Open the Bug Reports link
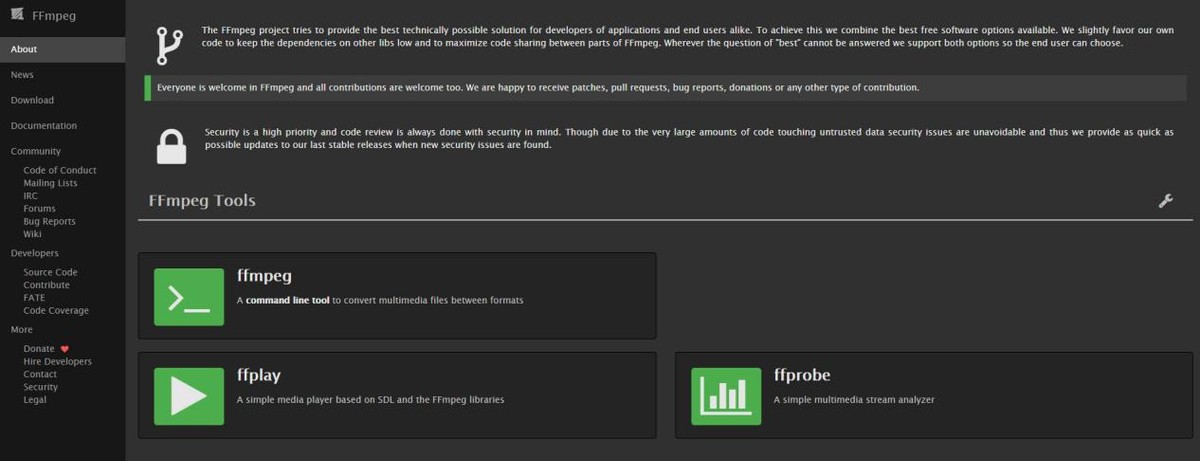Image resolution: width=1200 pixels, height=461 pixels. [x=49, y=221]
